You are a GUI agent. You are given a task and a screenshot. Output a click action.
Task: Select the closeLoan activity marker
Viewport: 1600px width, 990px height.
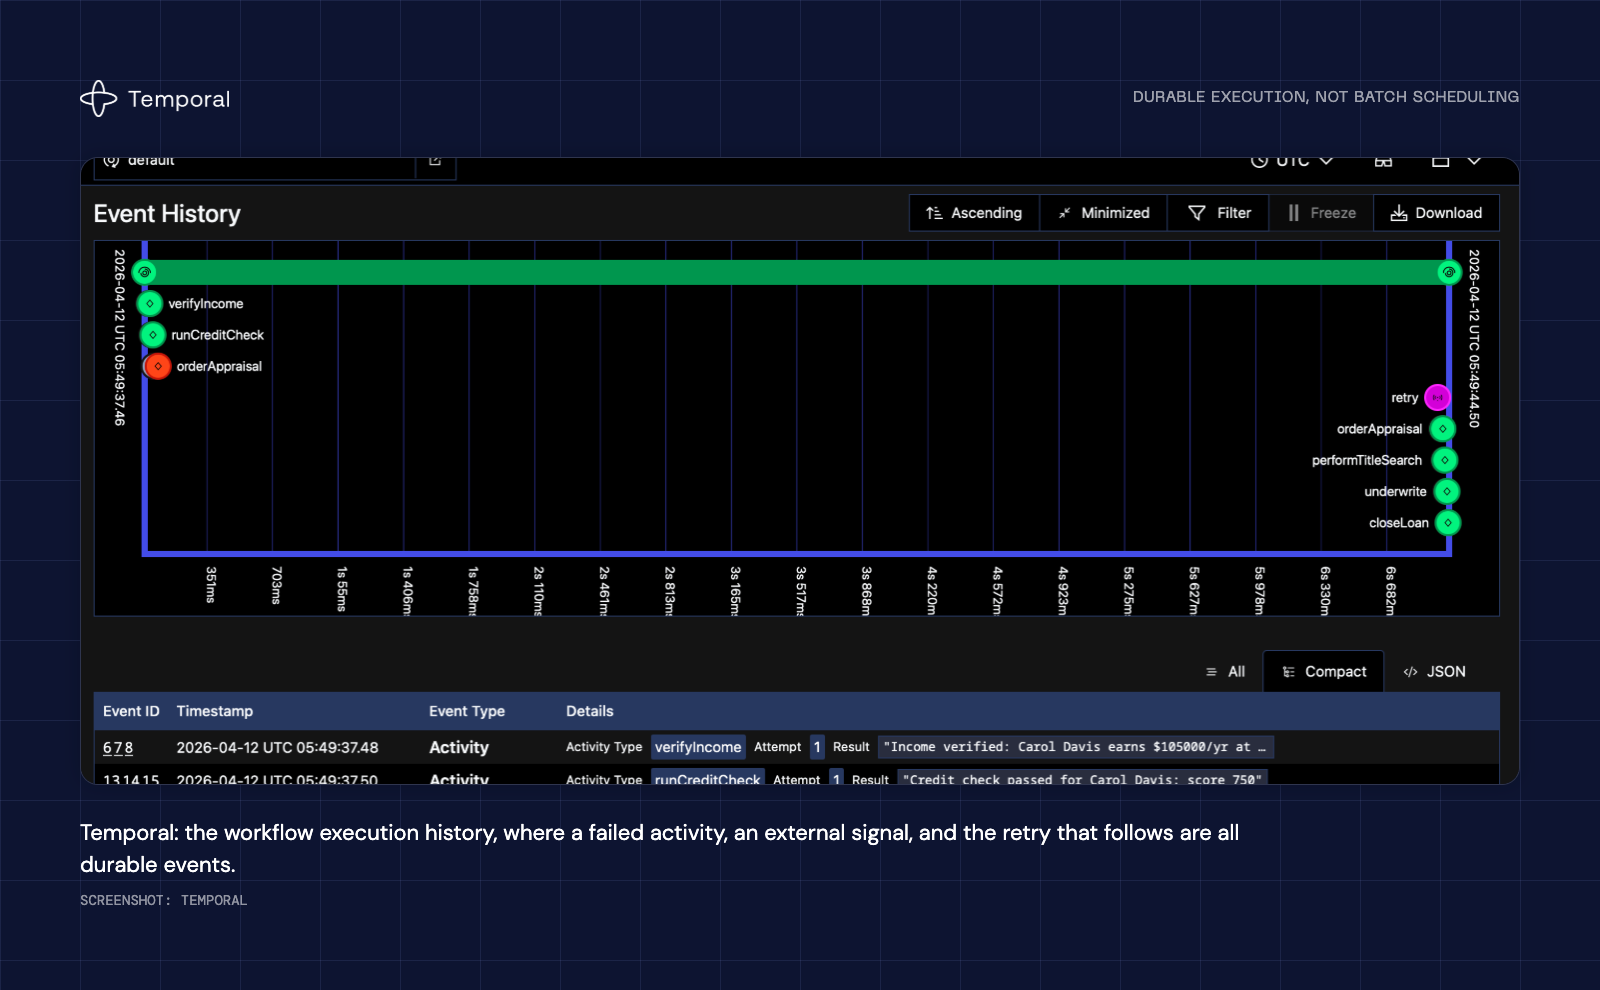pyautogui.click(x=1448, y=522)
